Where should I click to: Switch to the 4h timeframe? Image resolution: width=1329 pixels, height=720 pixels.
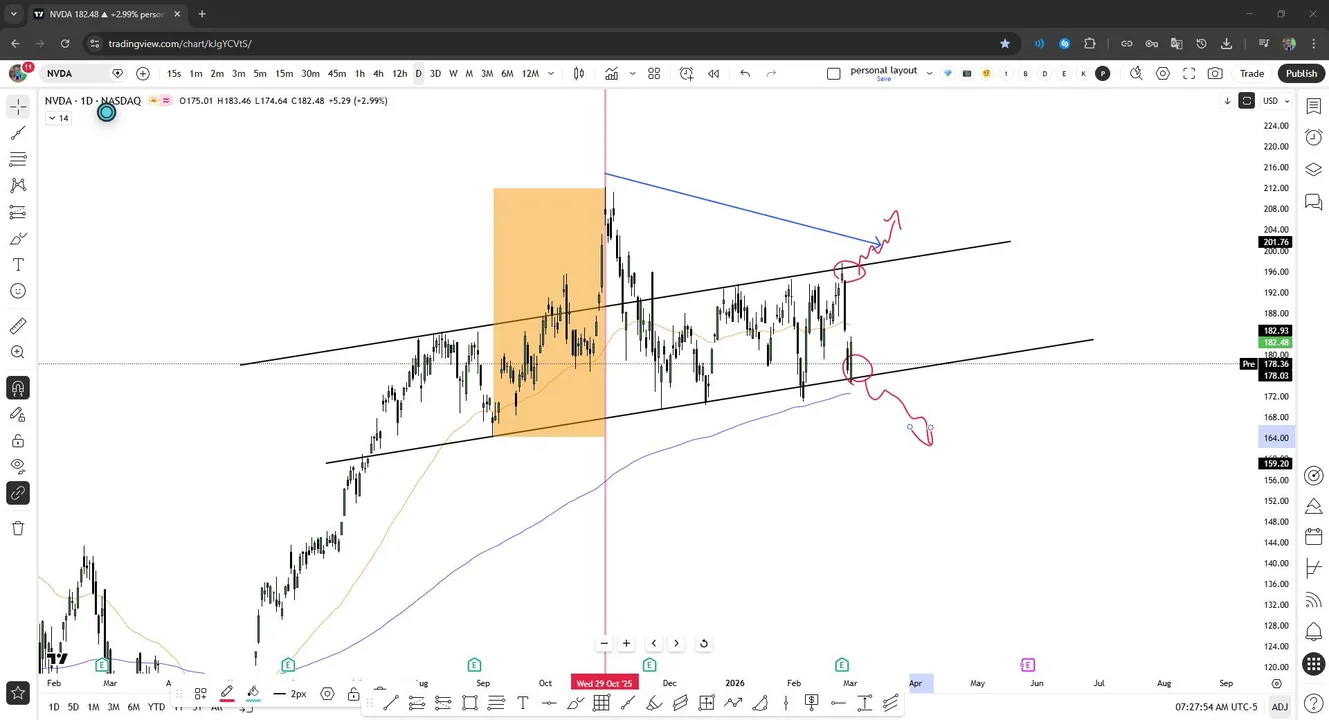coord(378,73)
